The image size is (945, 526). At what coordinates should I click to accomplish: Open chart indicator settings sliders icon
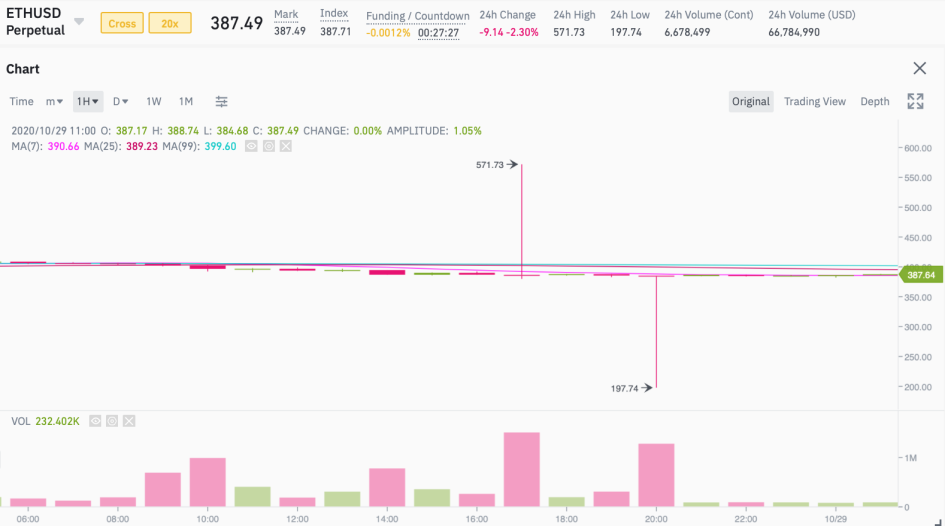(x=221, y=101)
